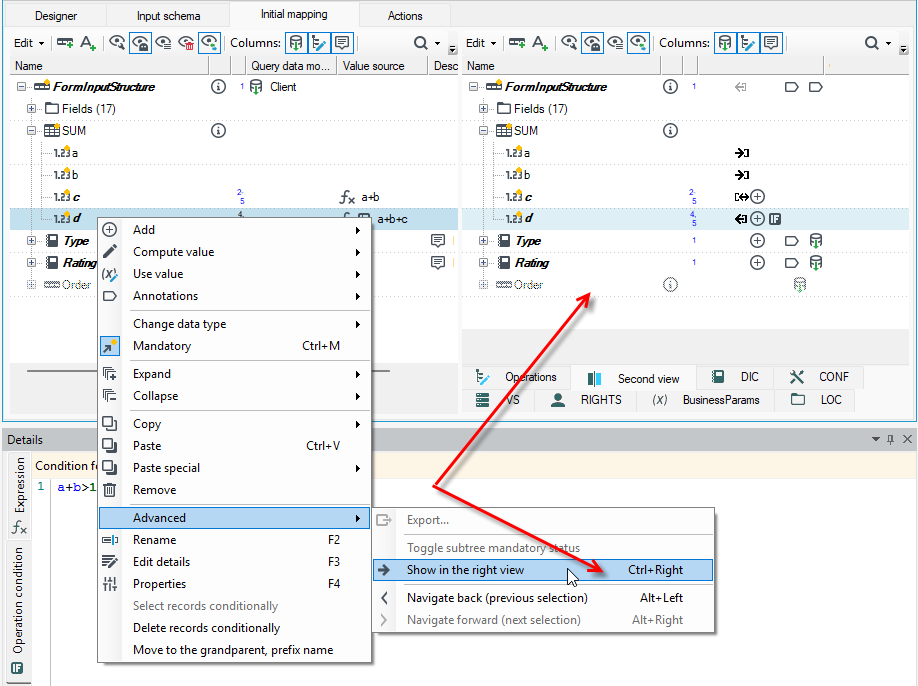The width and height of the screenshot is (918, 686).
Task: Open search magnifier in right pane toolbar
Action: point(872,43)
